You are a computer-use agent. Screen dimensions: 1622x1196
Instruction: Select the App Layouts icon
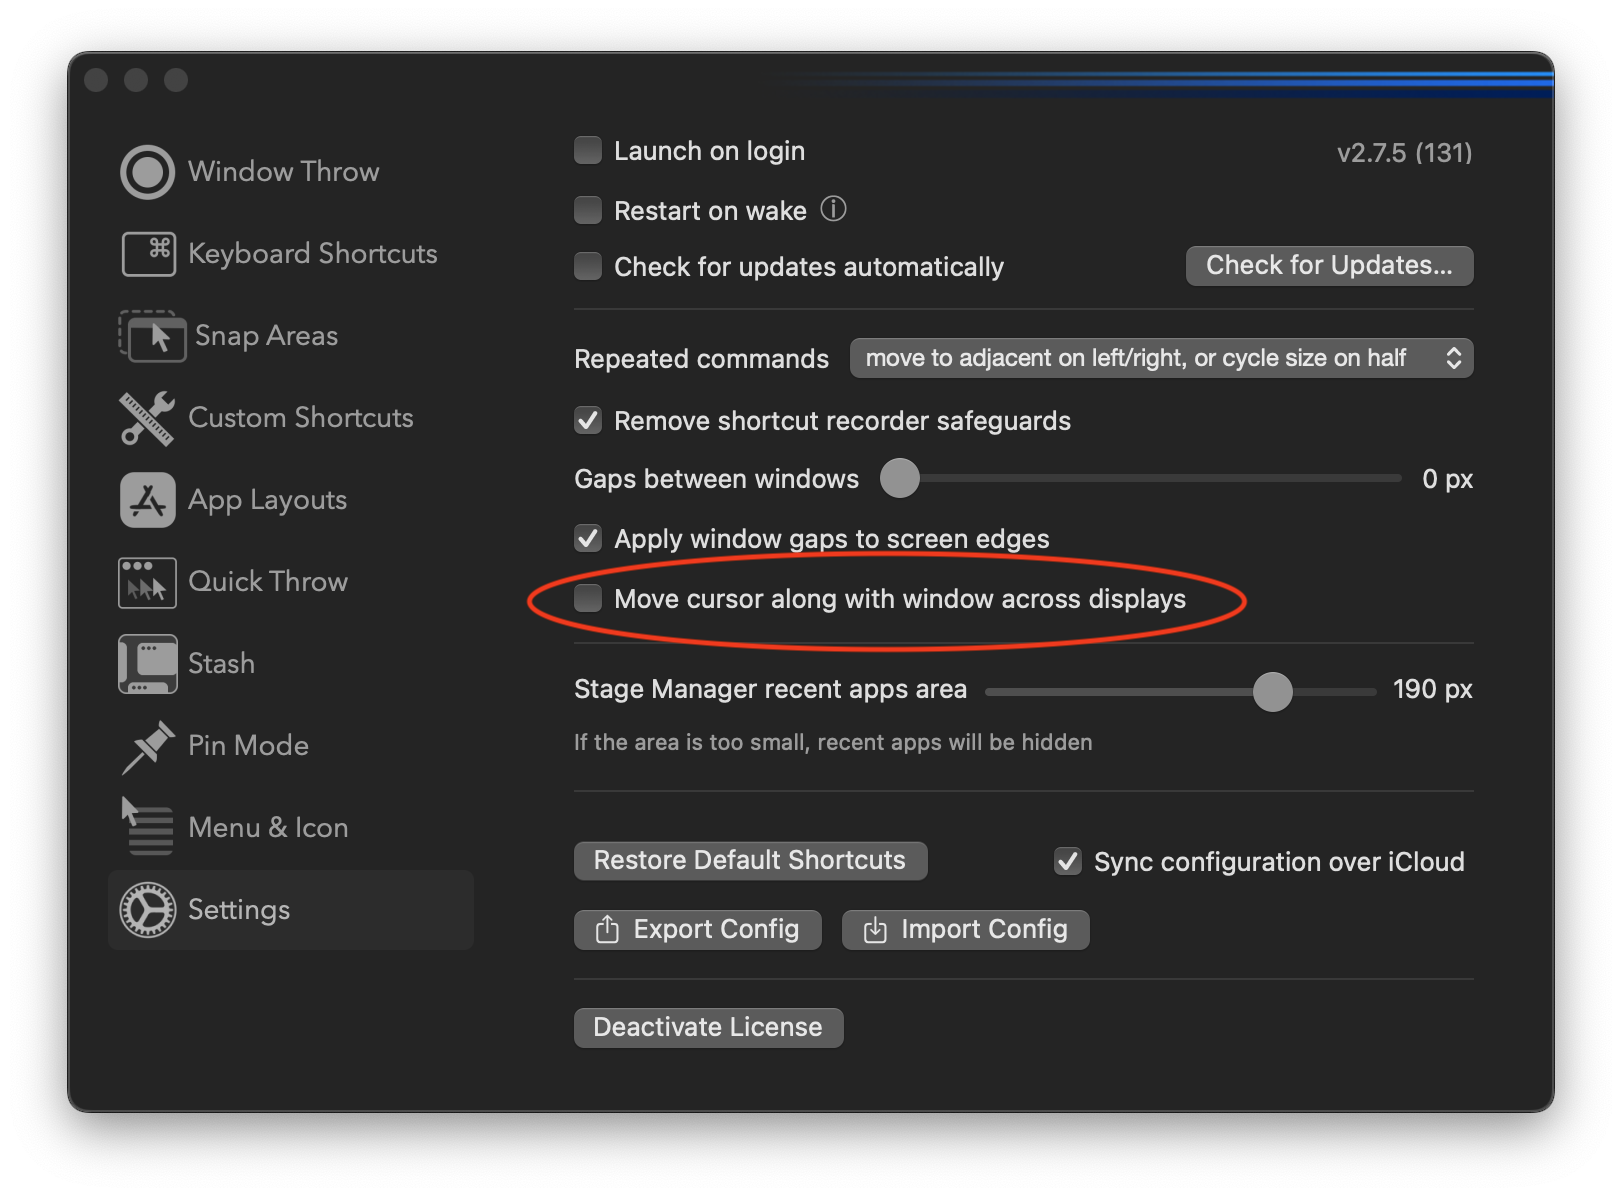pyautogui.click(x=146, y=499)
